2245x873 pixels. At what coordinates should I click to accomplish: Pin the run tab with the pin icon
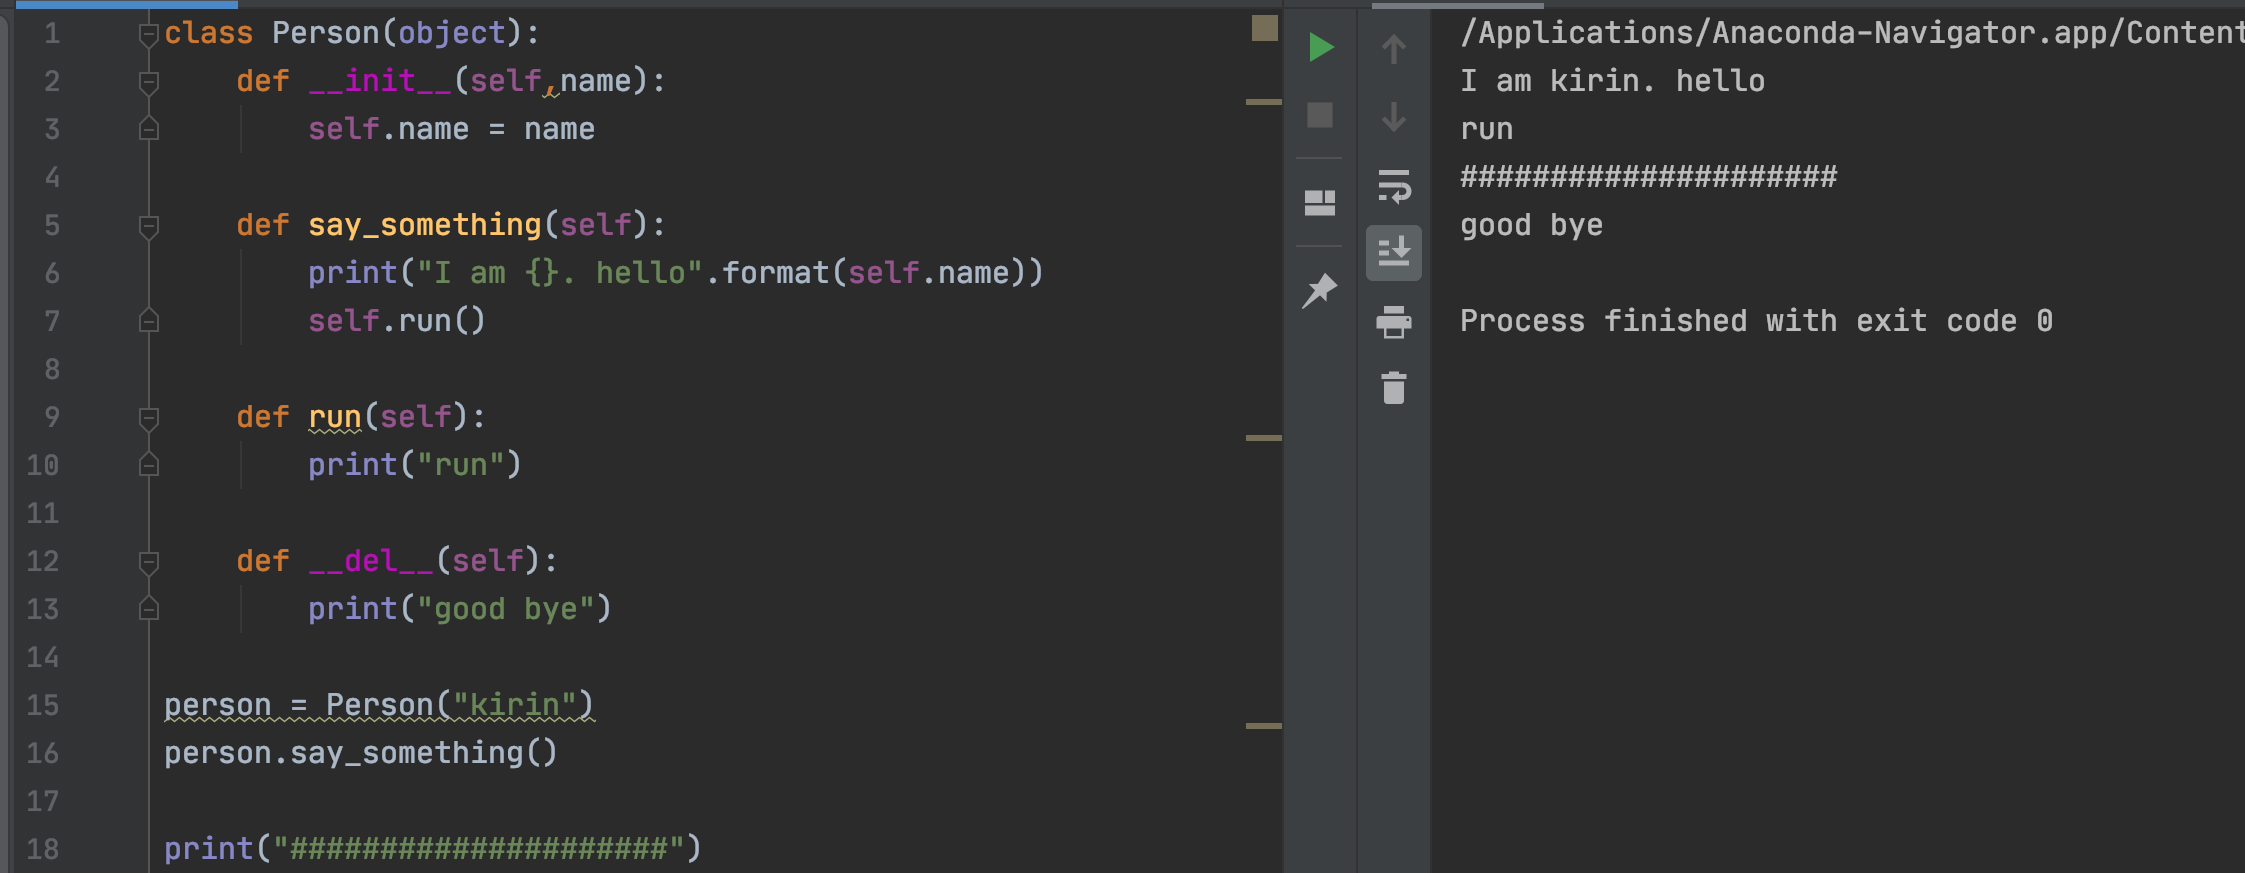tap(1320, 291)
